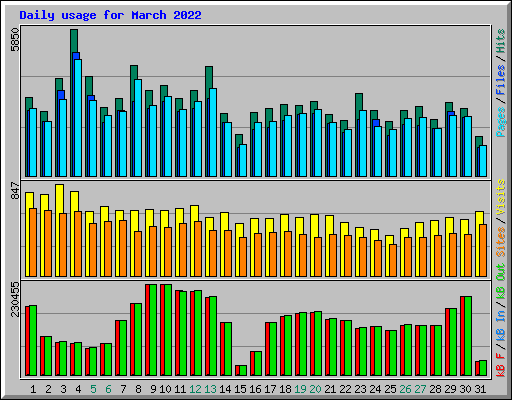The width and height of the screenshot is (512, 400).
Task: Click day 14 on the x-axis
Action: 225,389
